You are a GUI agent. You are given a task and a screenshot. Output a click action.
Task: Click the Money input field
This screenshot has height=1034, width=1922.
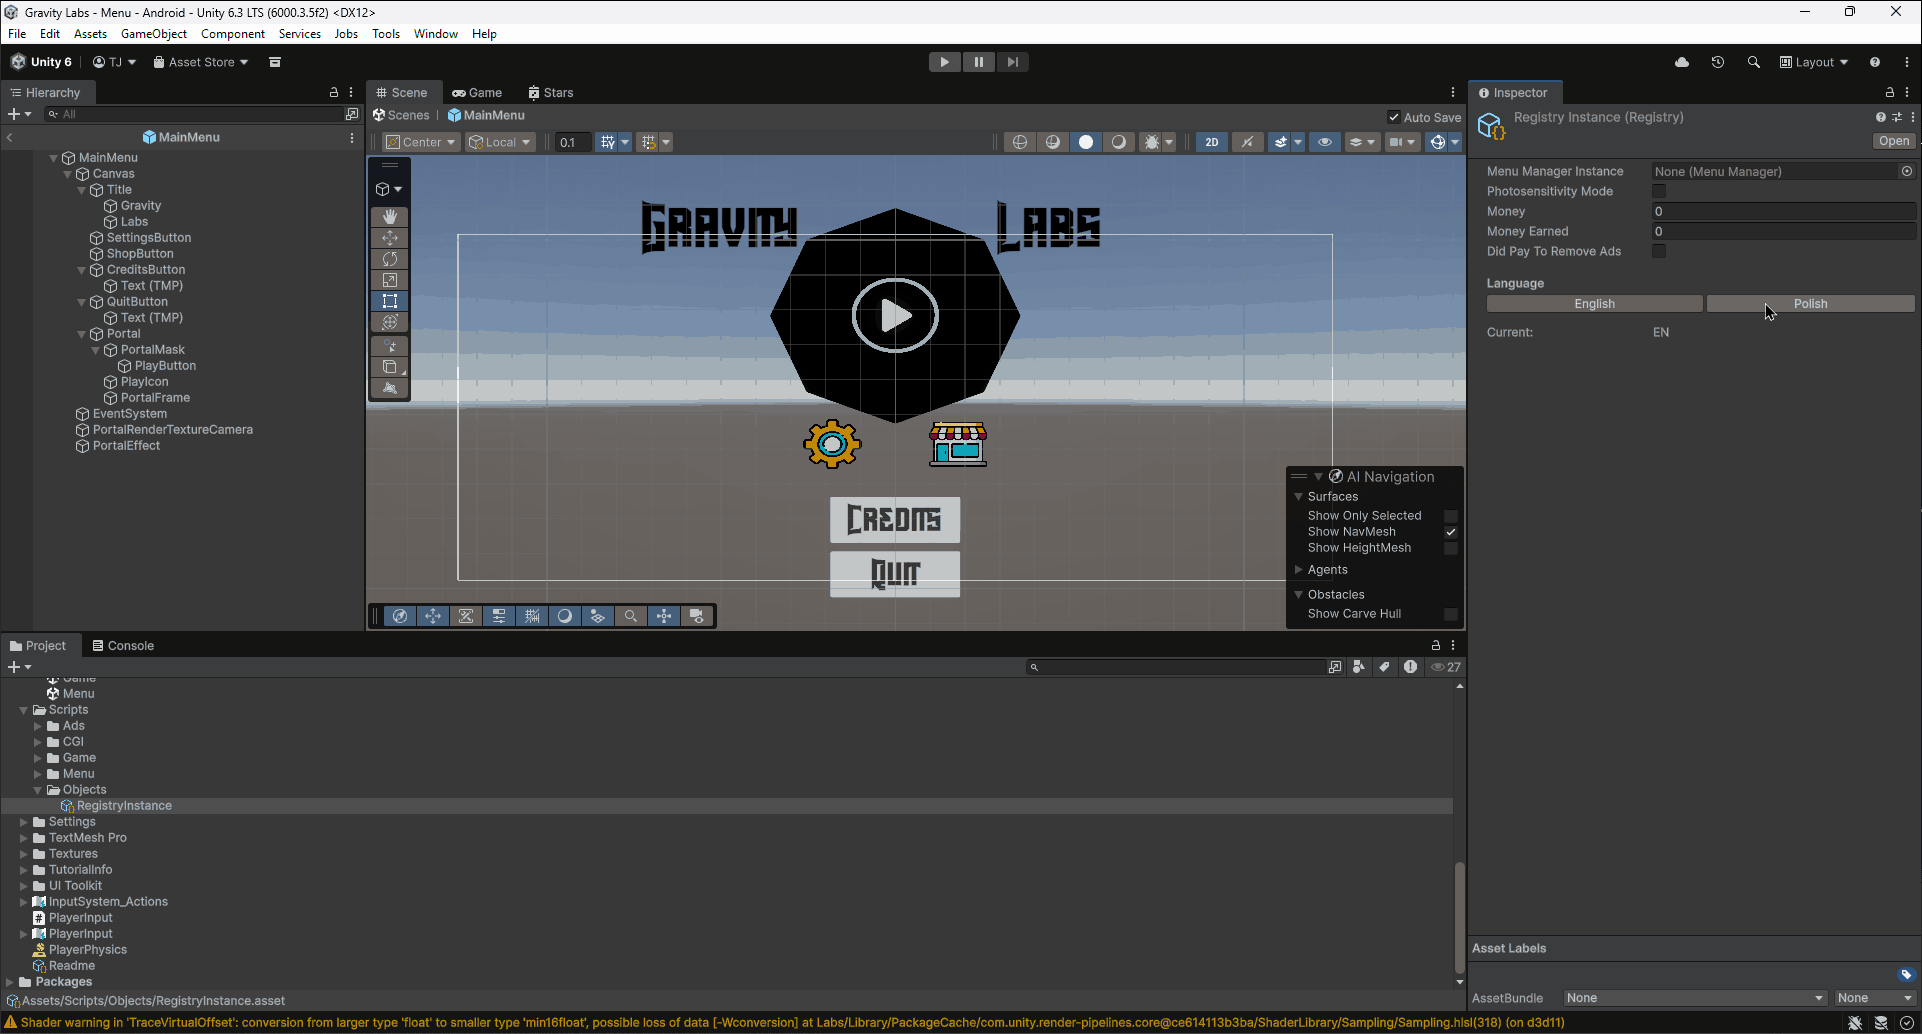coord(1783,211)
